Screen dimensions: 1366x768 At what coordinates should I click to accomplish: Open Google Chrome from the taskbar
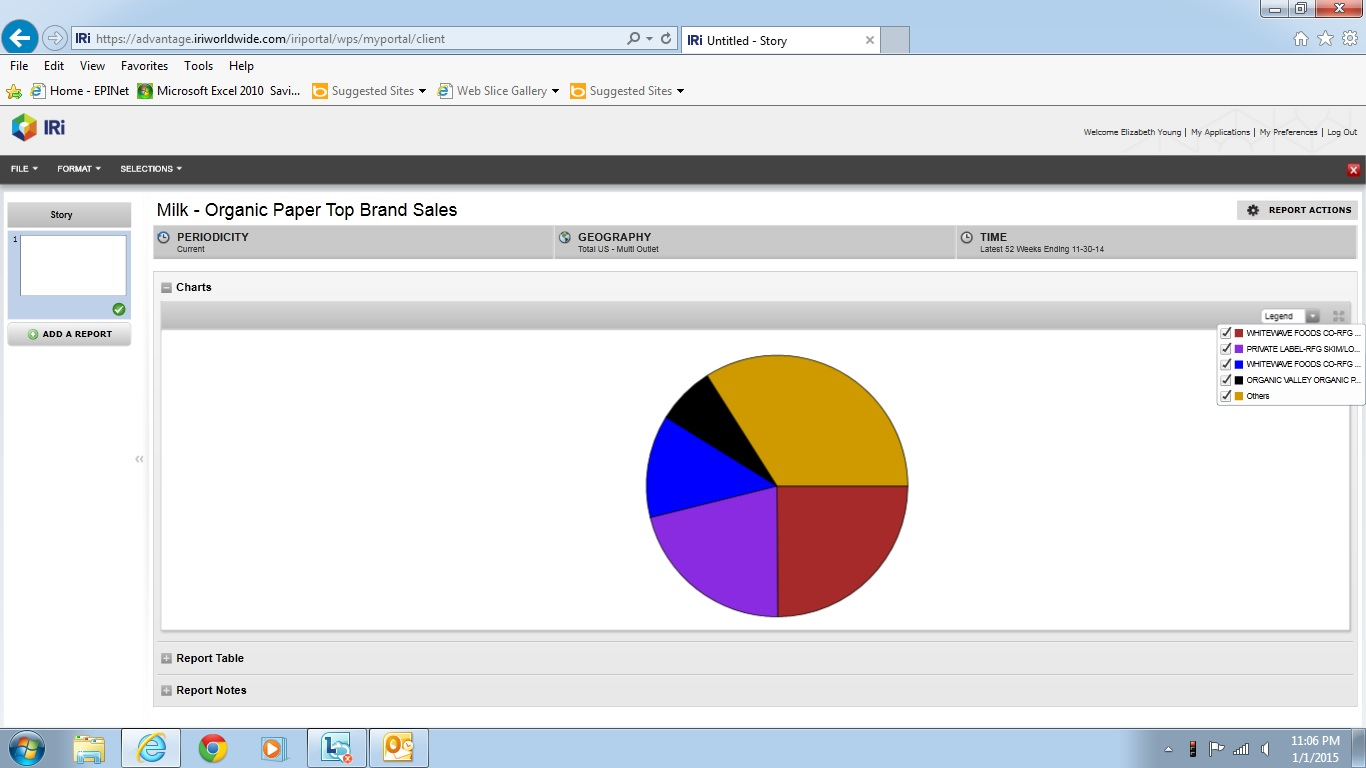[x=212, y=748]
